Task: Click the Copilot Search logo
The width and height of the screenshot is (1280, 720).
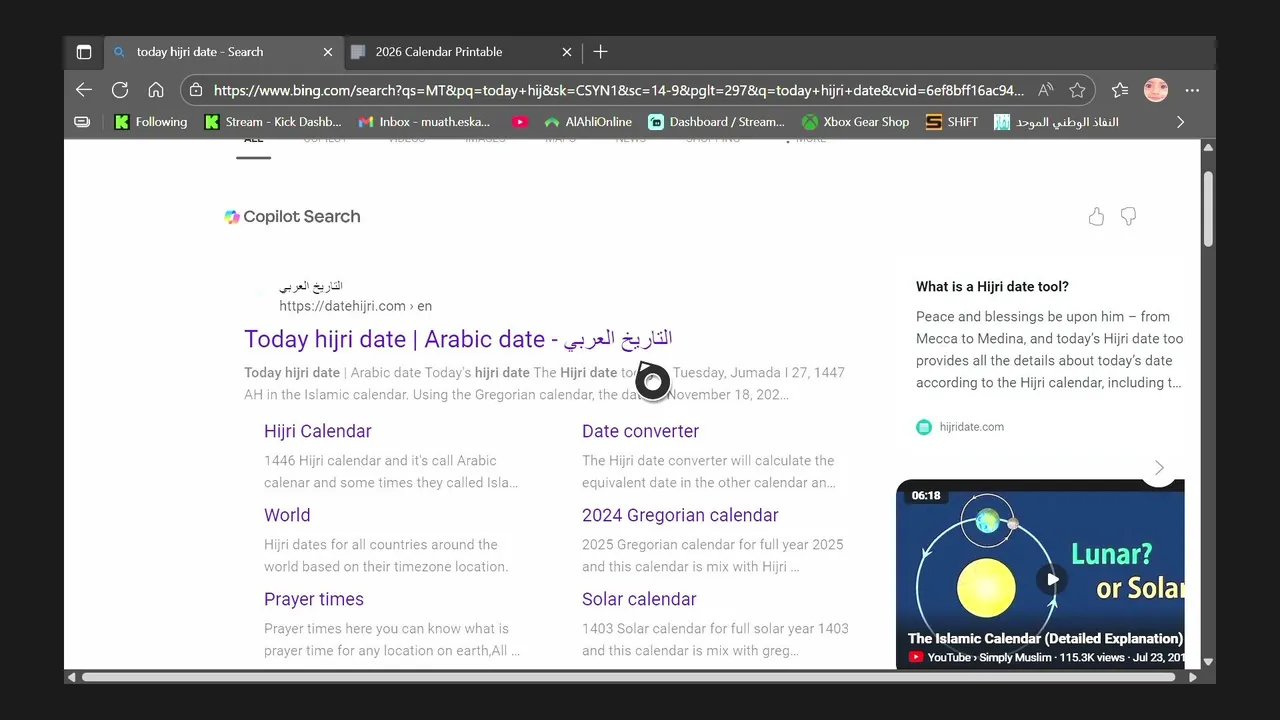Action: [x=292, y=216]
